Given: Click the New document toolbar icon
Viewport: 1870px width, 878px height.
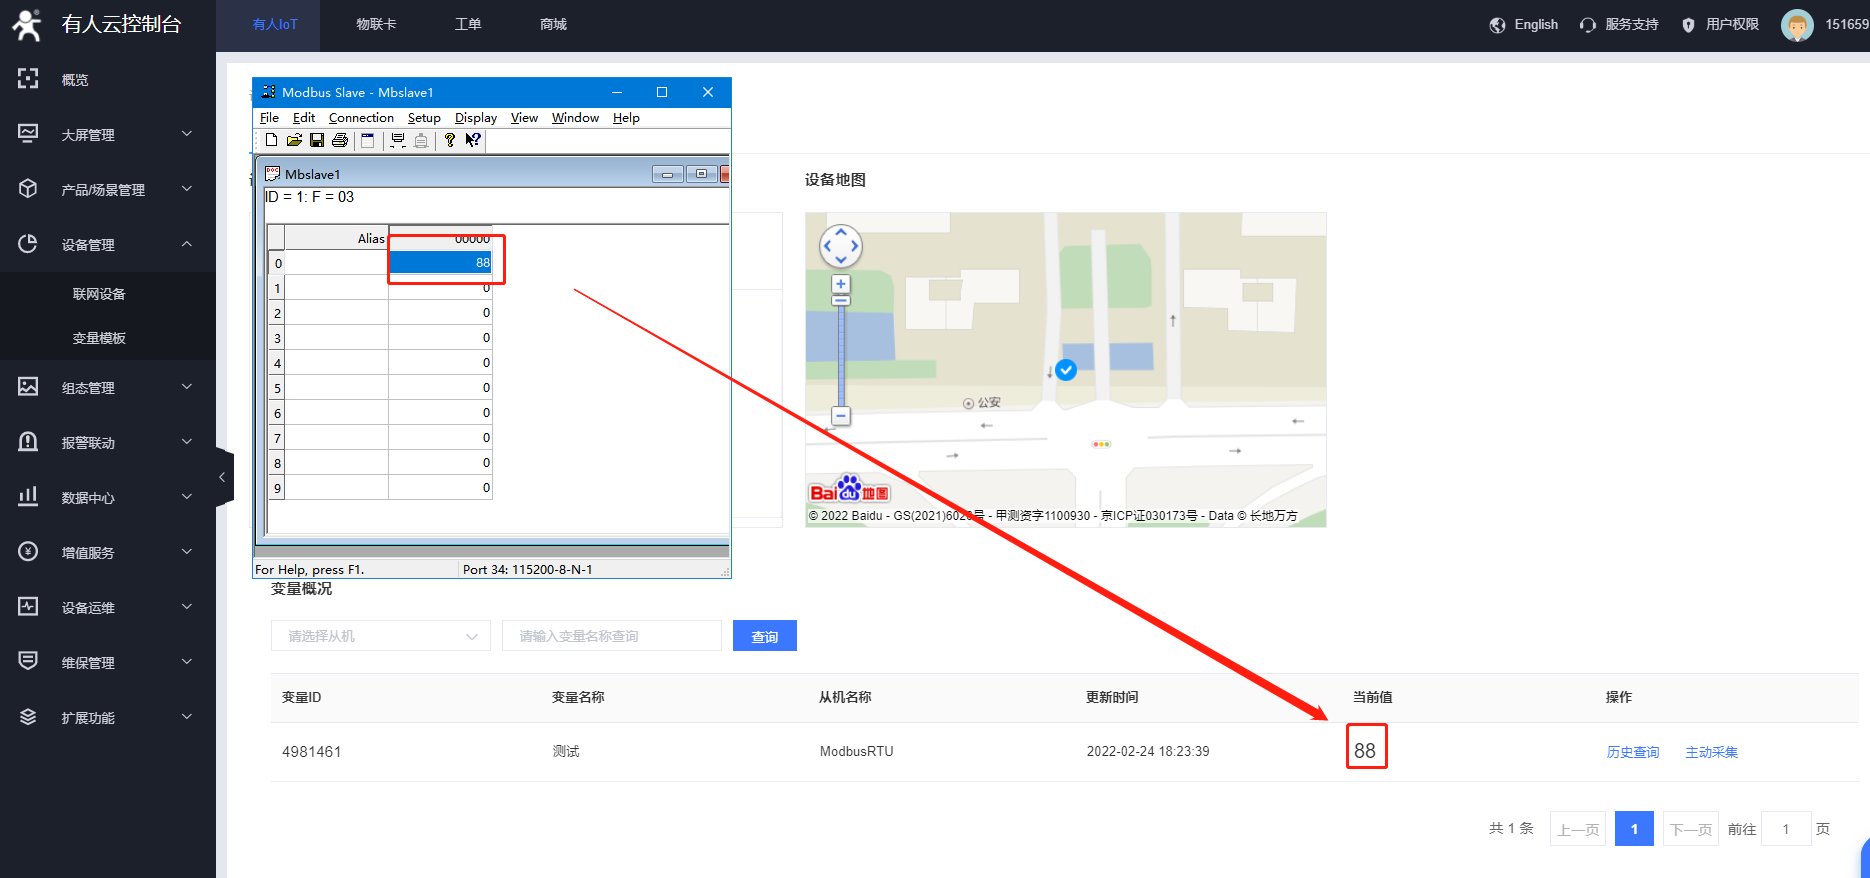Looking at the screenshot, I should pyautogui.click(x=271, y=141).
